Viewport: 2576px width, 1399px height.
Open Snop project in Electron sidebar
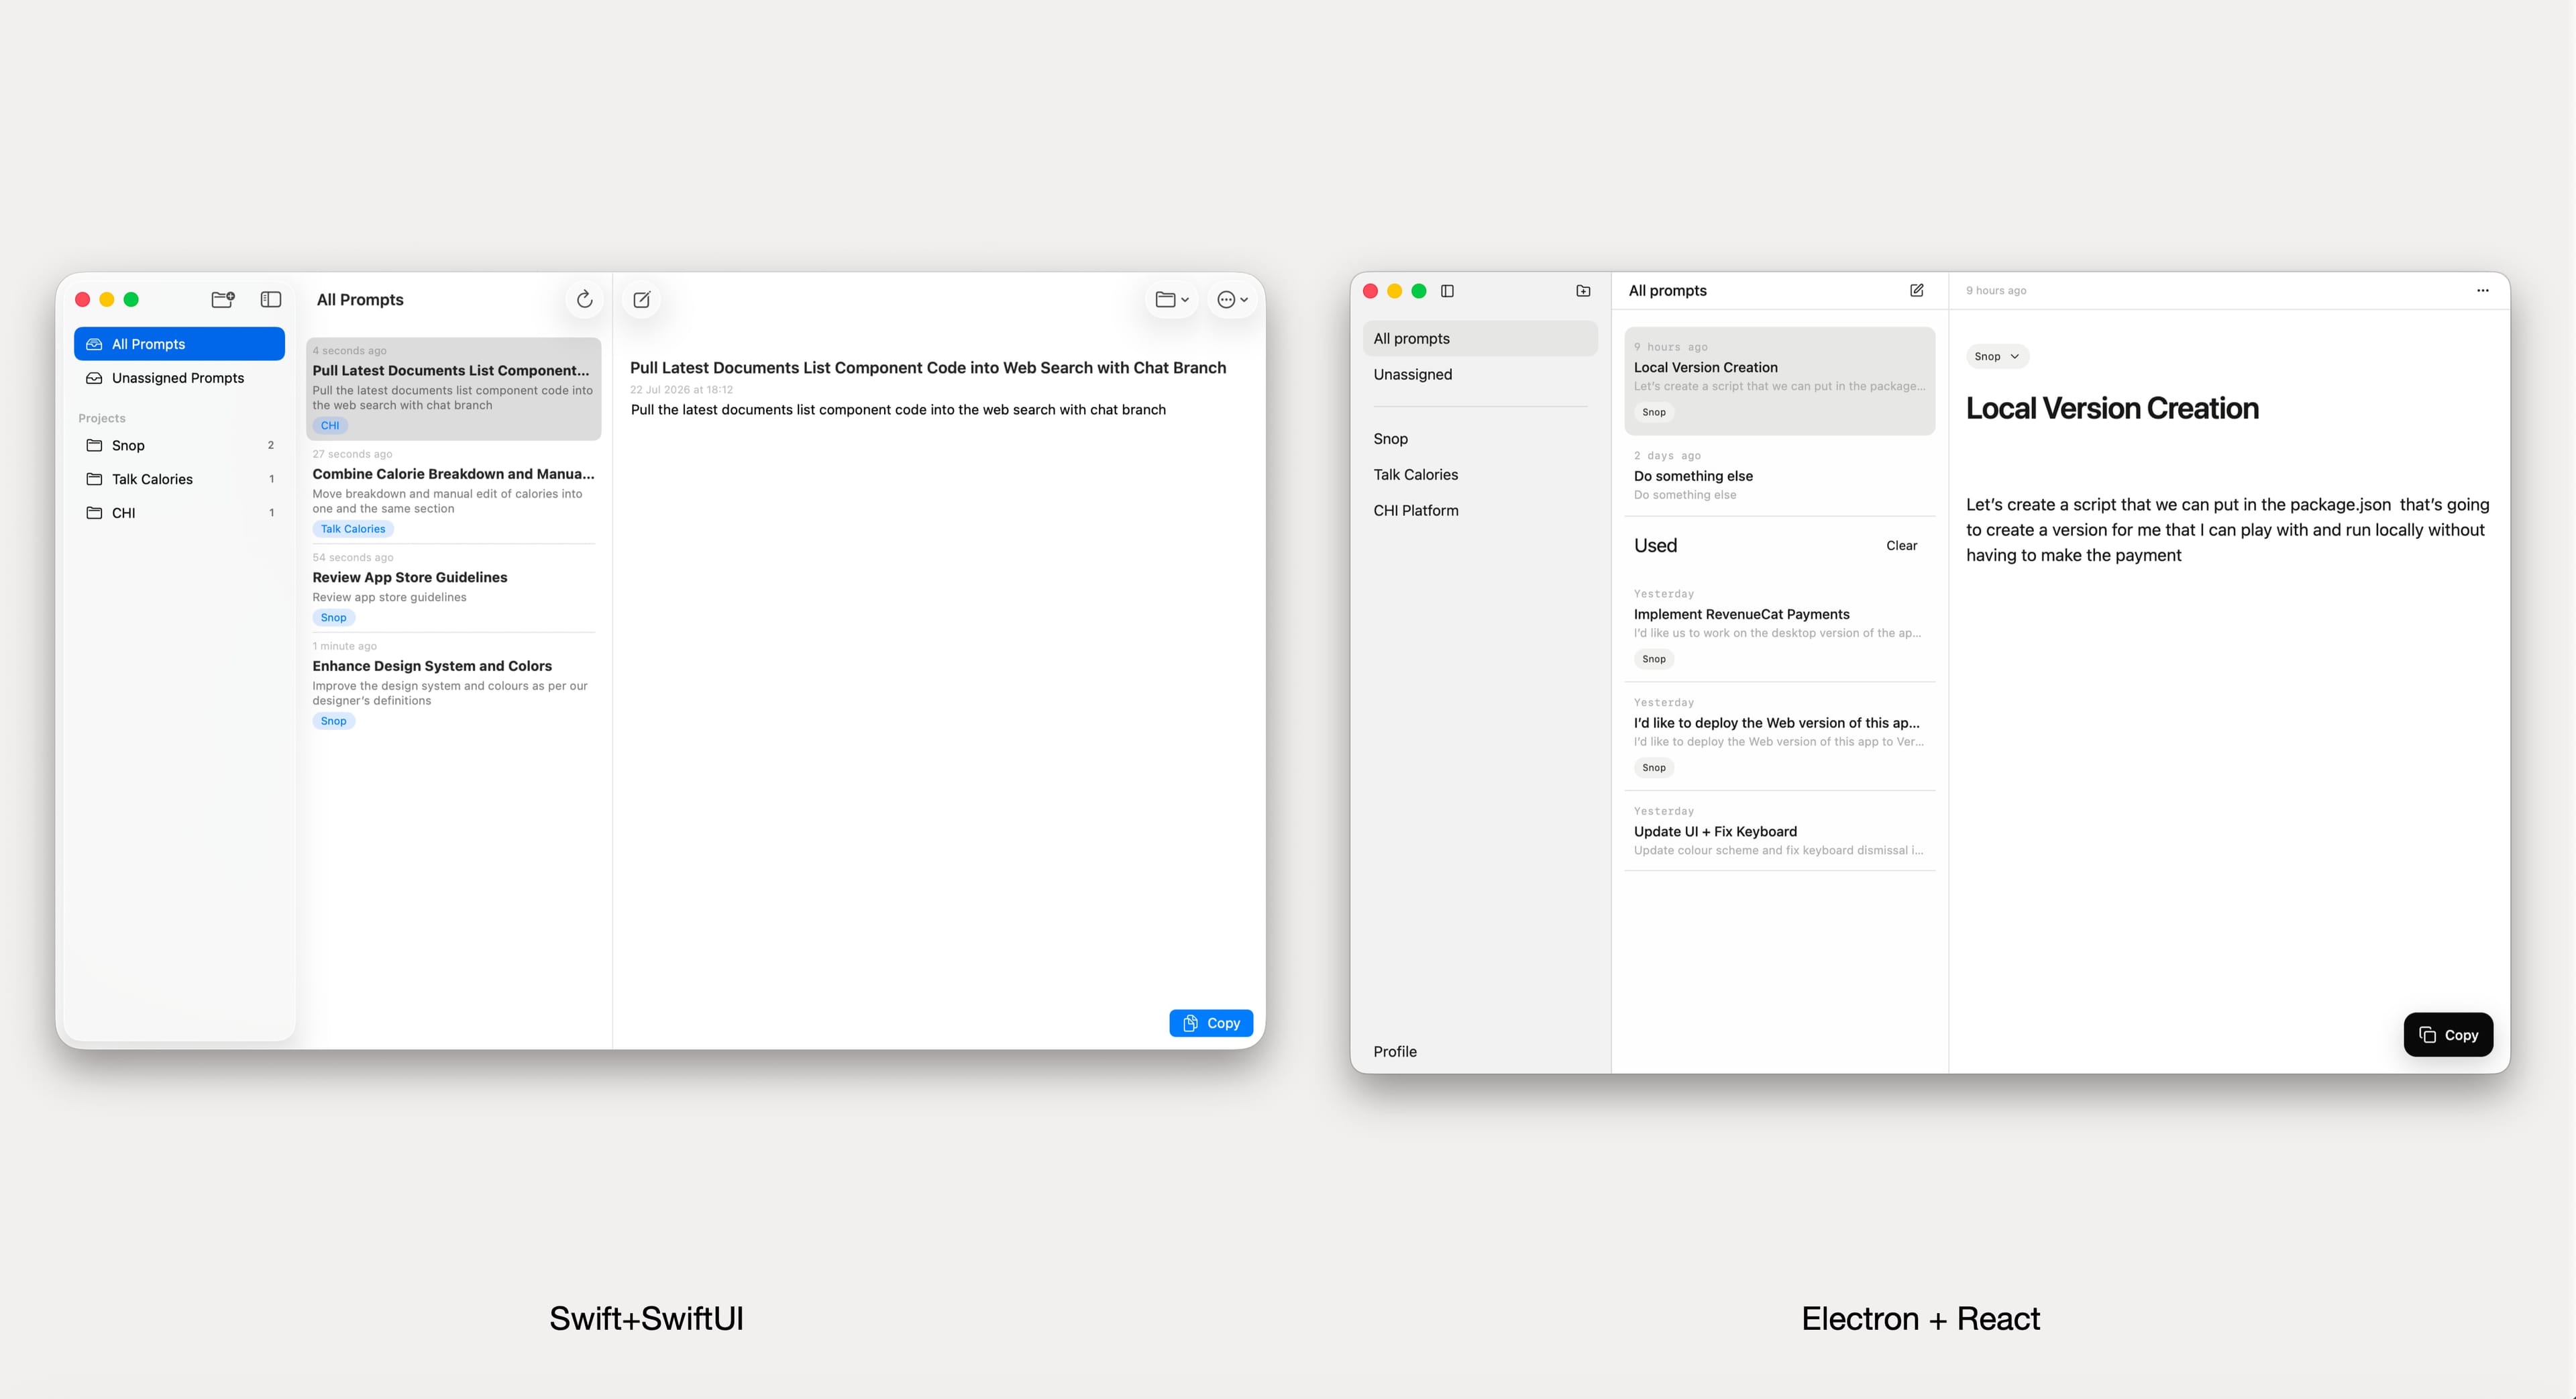pyautogui.click(x=1480, y=439)
